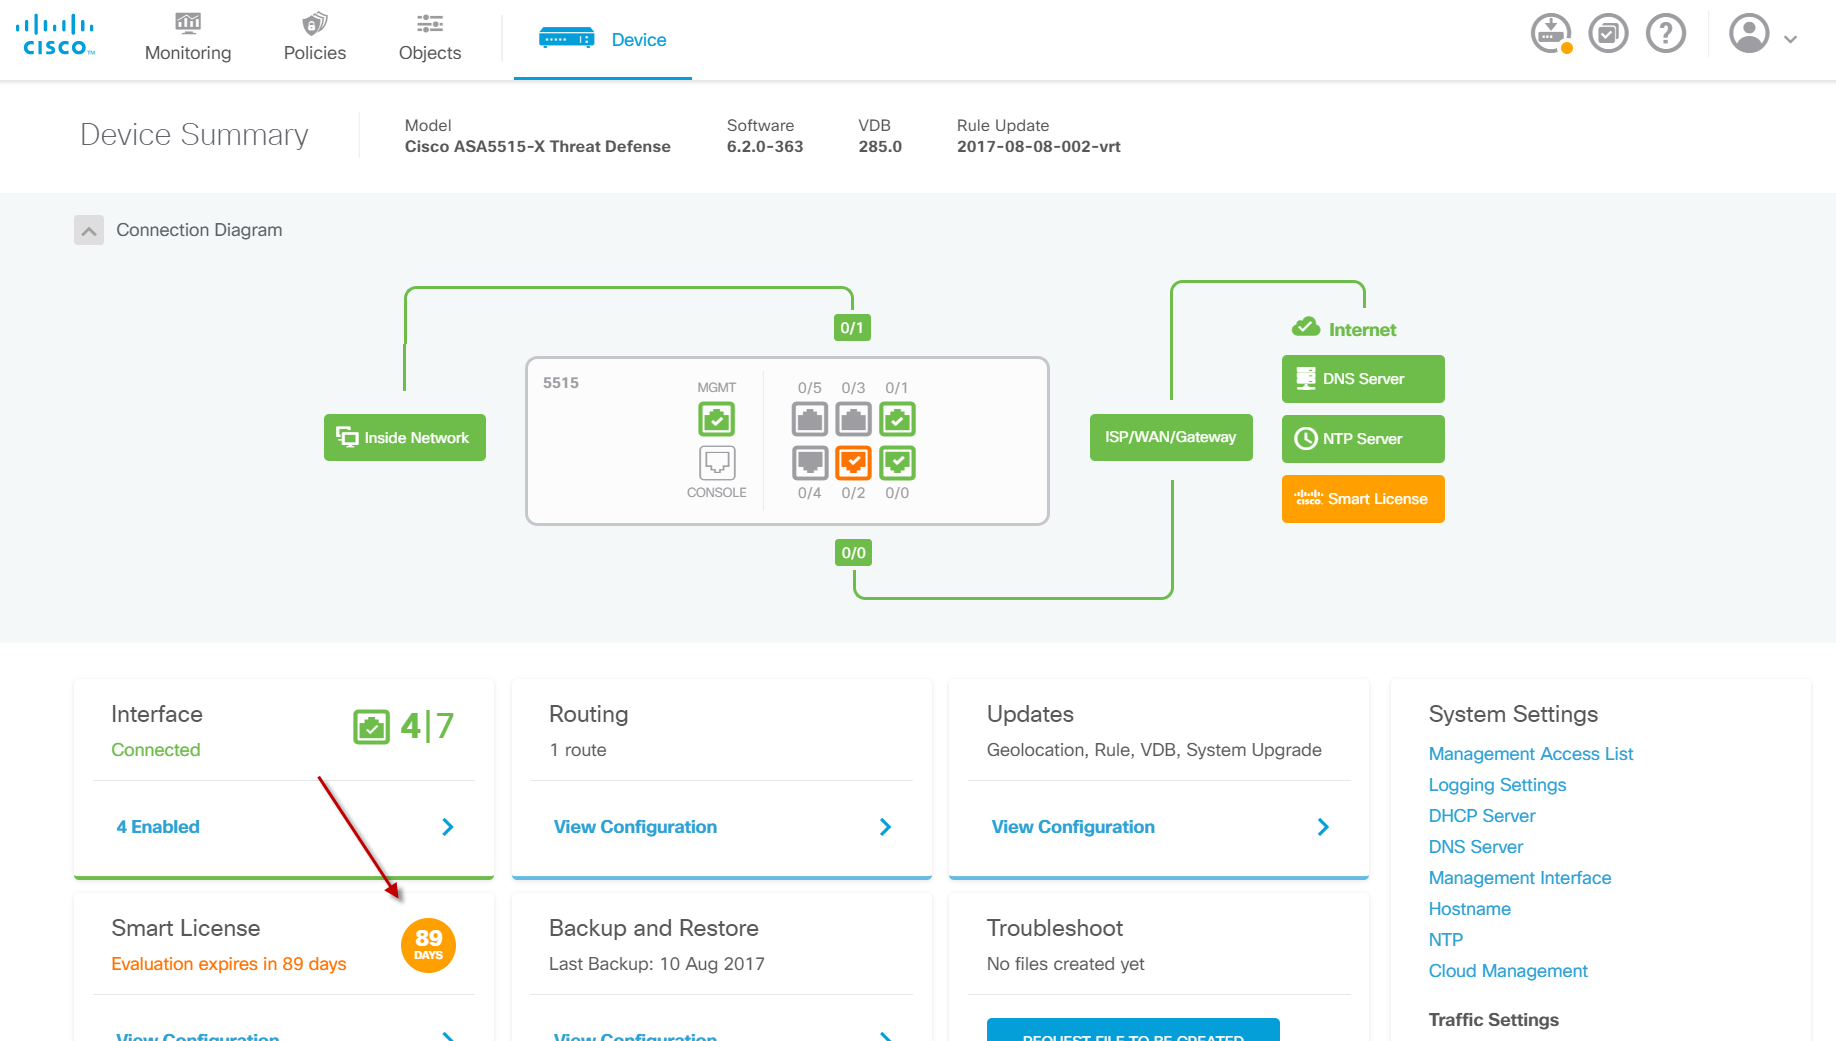The height and width of the screenshot is (1041, 1836).
Task: Click the 0/1 connection label above device
Action: tap(852, 328)
